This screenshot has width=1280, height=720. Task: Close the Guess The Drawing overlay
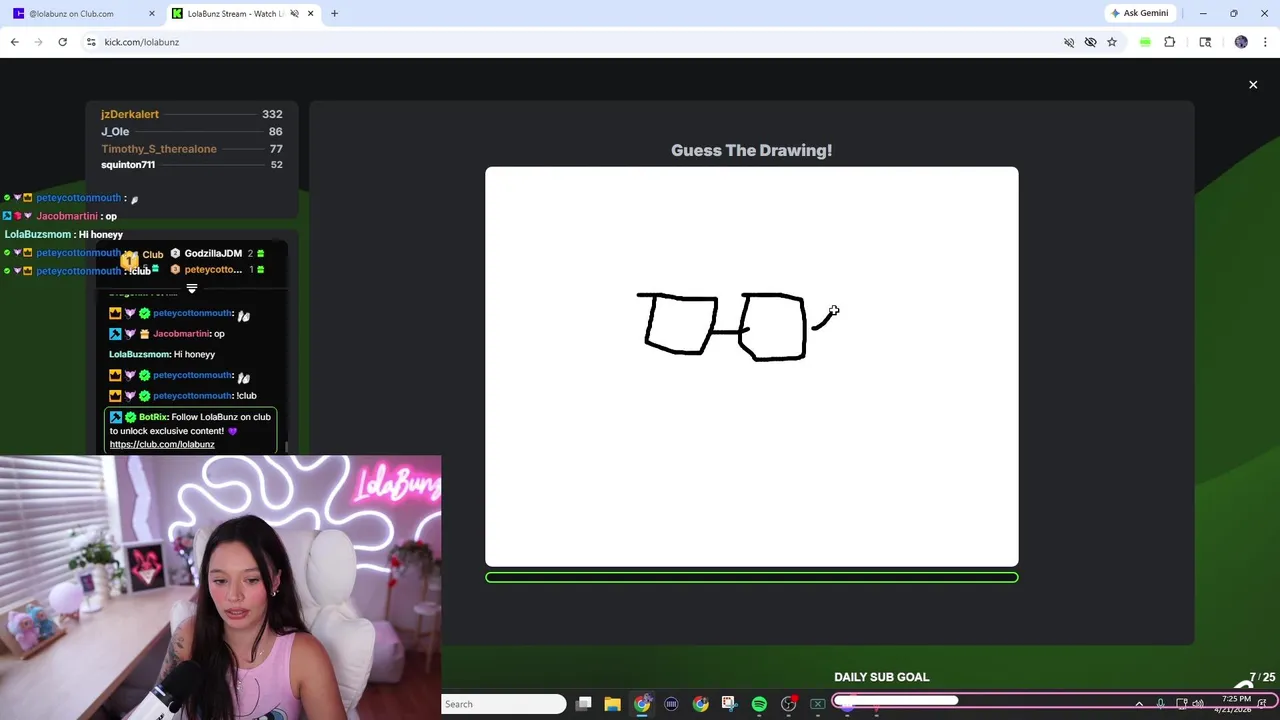coord(1253,85)
